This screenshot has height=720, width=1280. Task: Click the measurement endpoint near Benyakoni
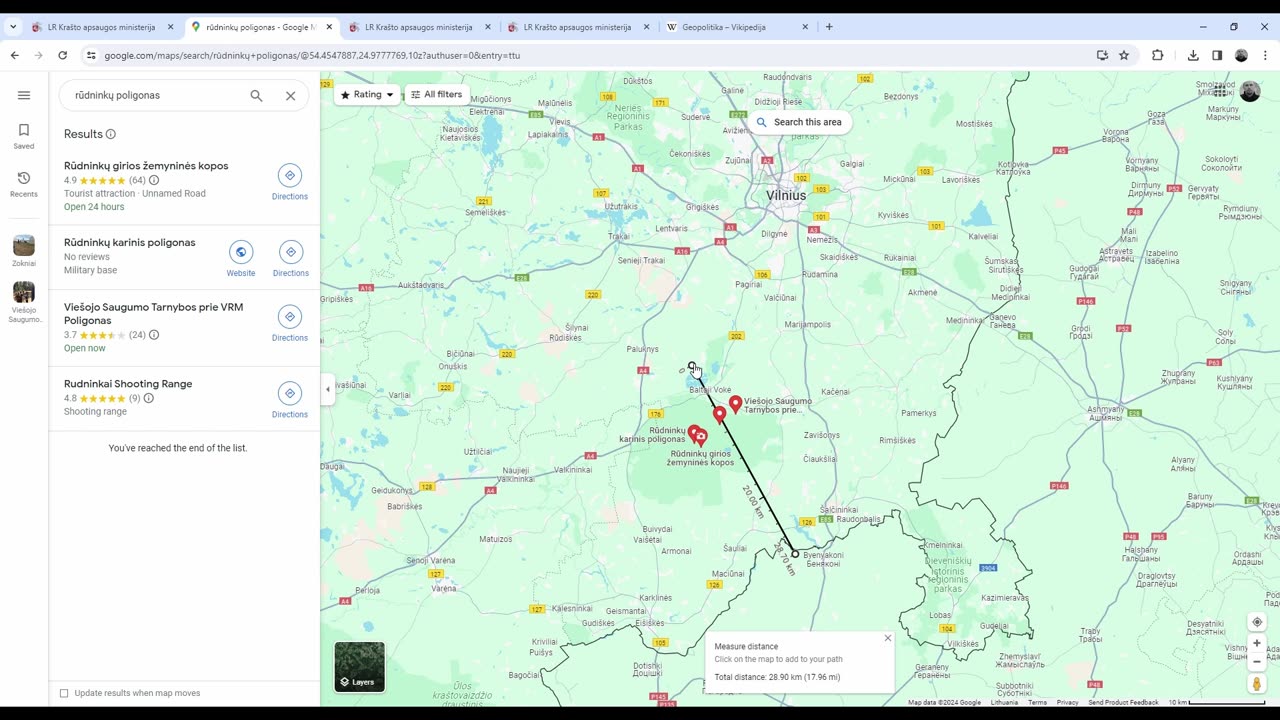(x=796, y=553)
